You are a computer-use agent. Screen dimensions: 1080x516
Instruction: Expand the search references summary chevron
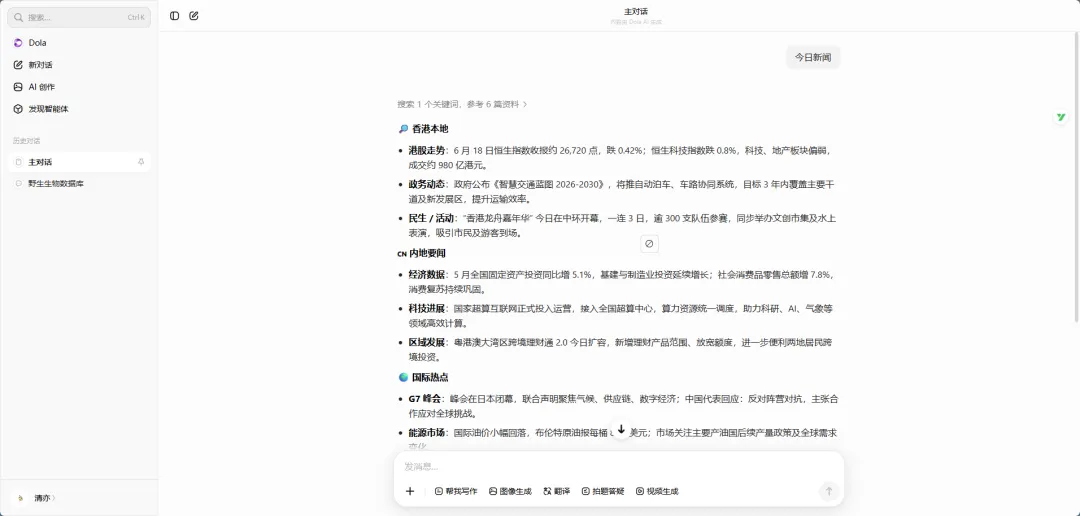coord(525,105)
